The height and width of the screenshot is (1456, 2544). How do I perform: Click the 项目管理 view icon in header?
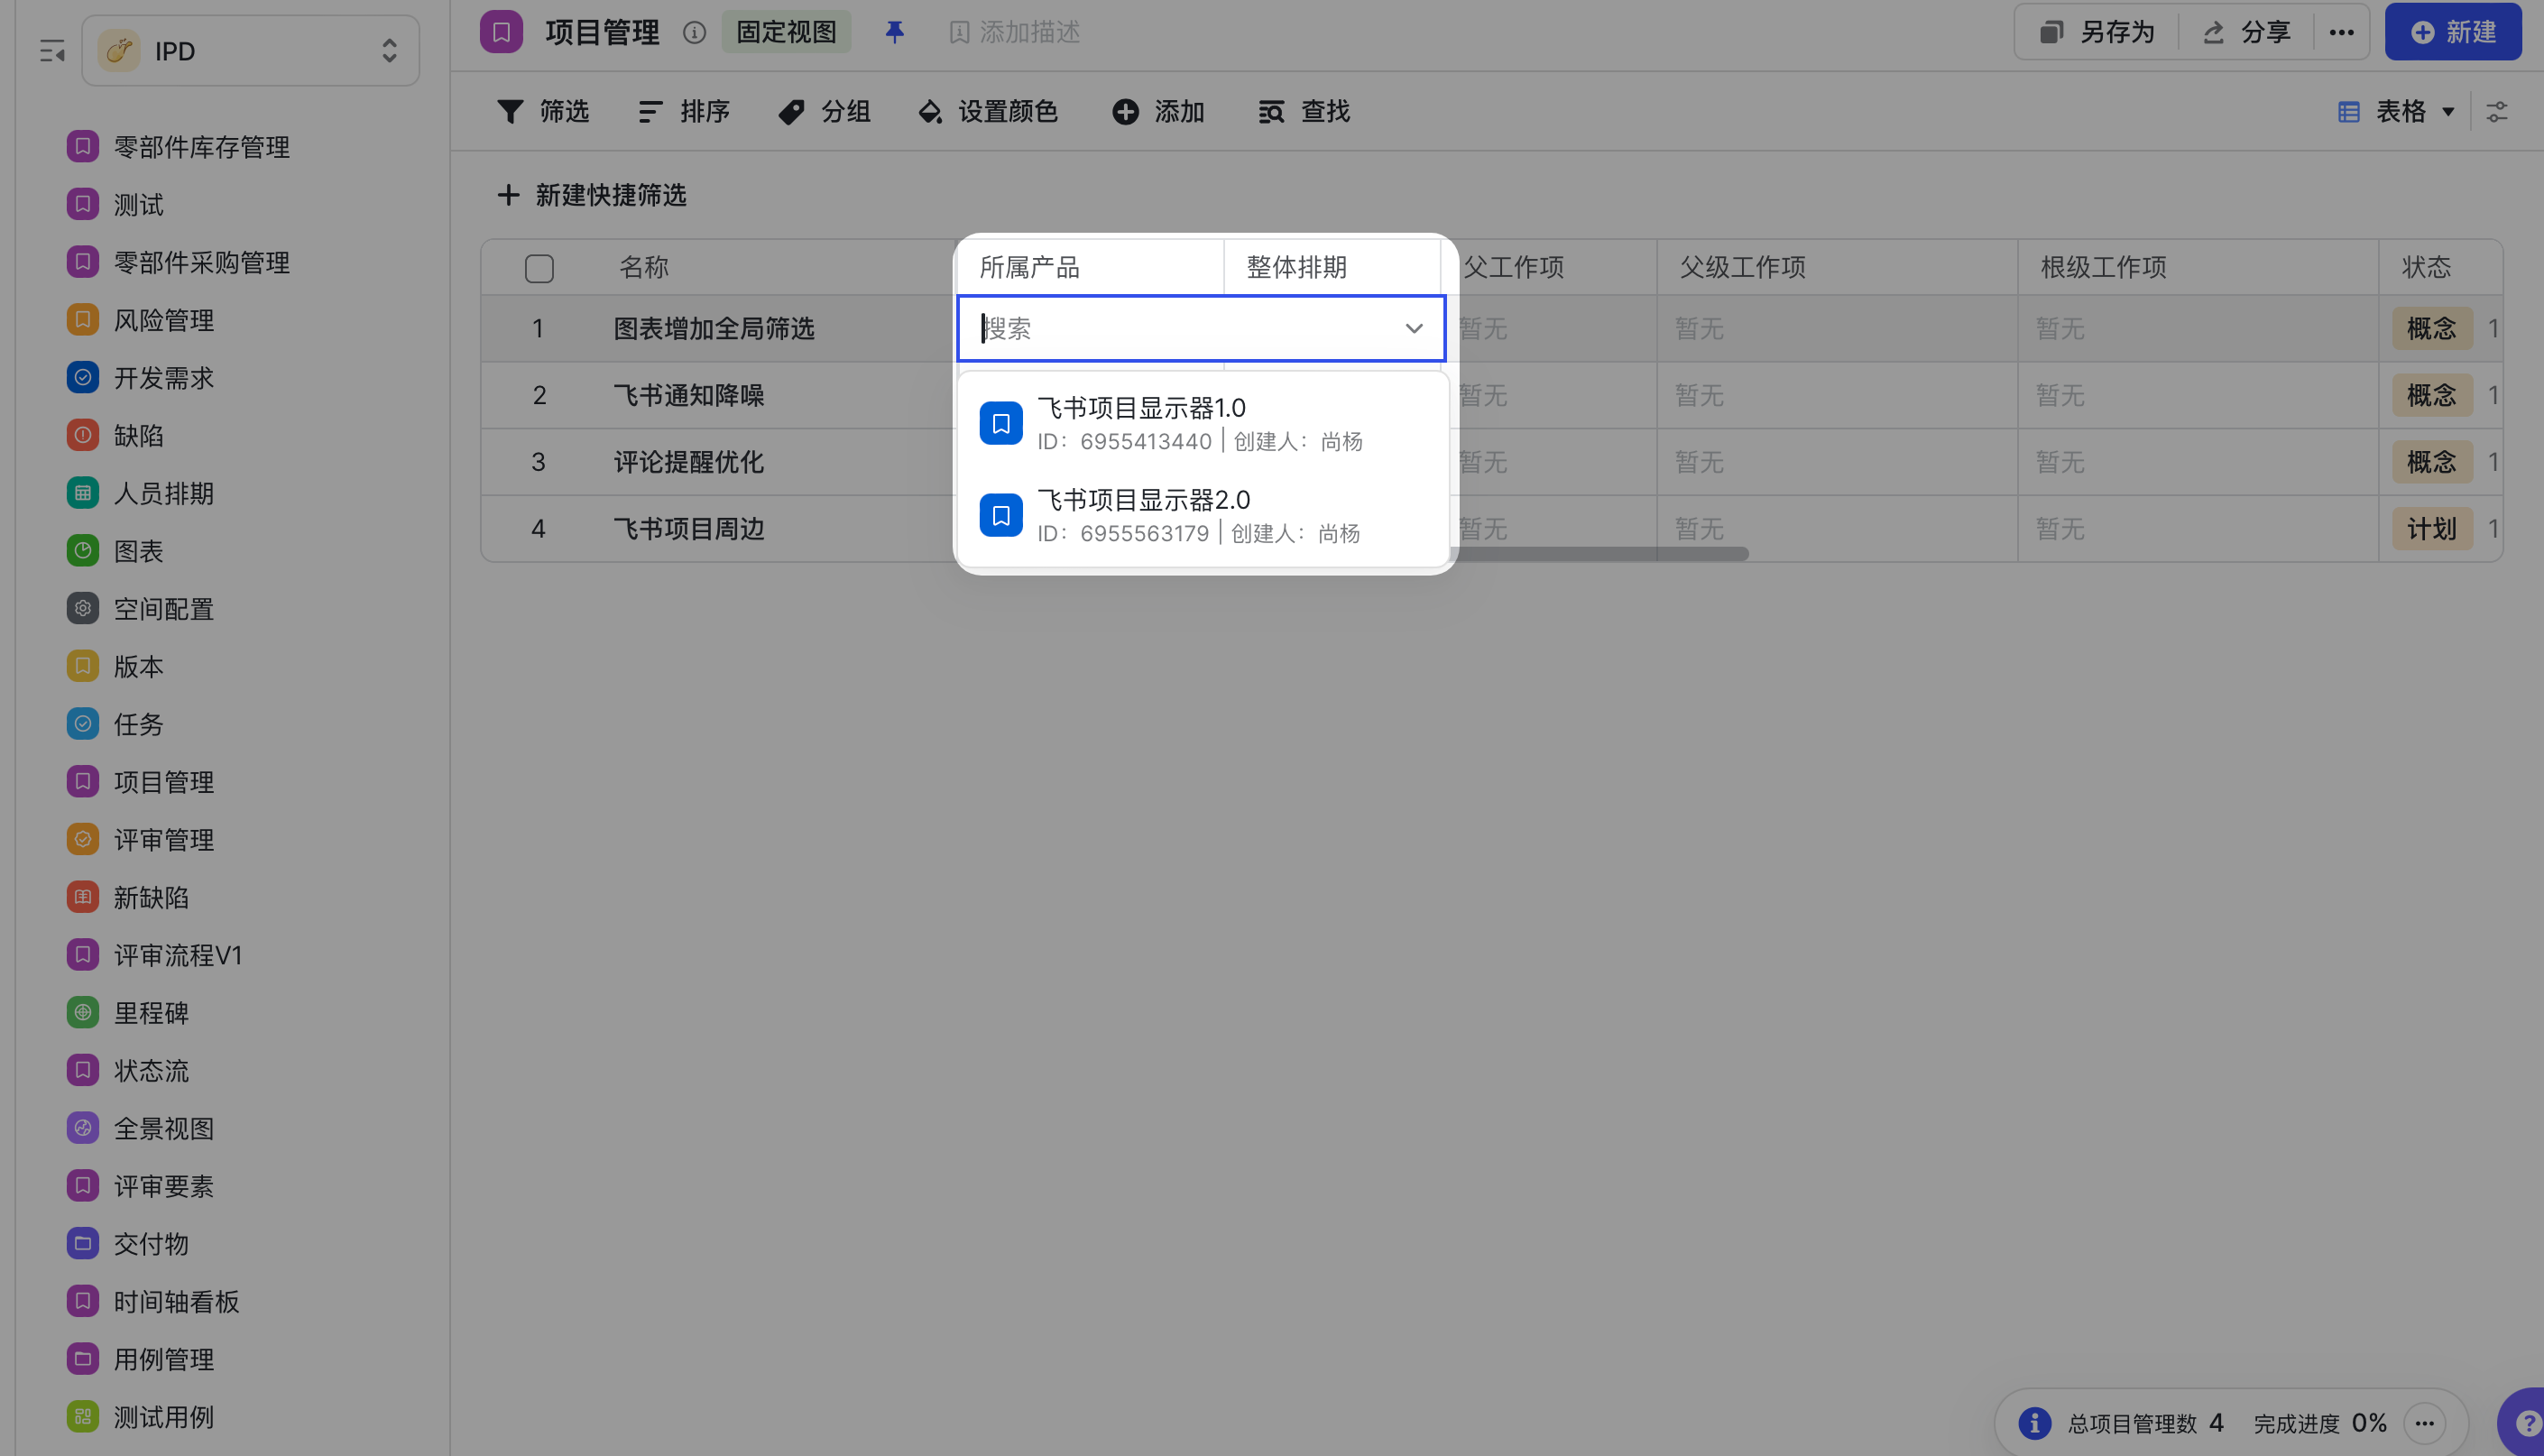coord(501,32)
